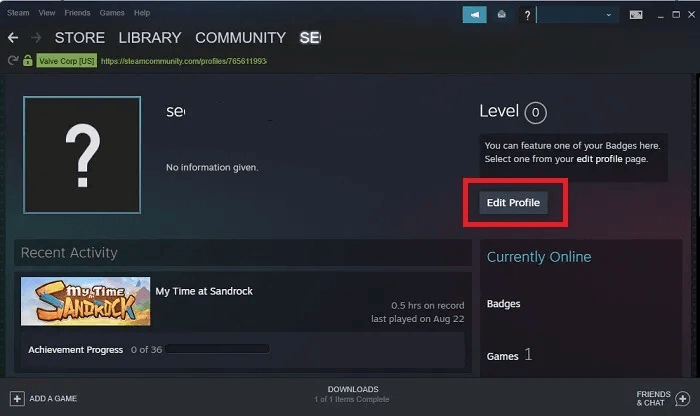The height and width of the screenshot is (416, 700).
Task: Click the Level 0 badge circle
Action: pos(535,112)
